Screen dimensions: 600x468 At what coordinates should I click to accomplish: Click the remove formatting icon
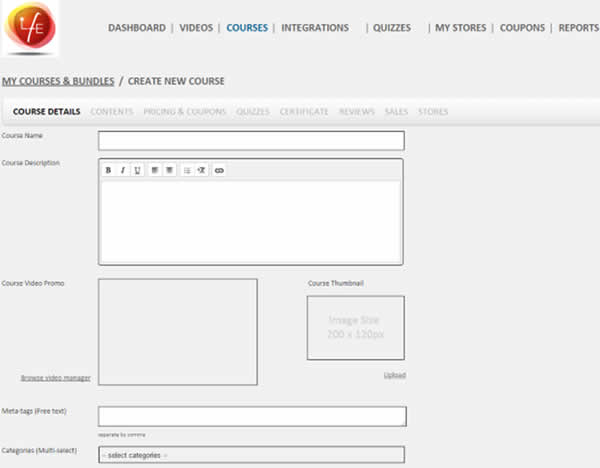[202, 170]
